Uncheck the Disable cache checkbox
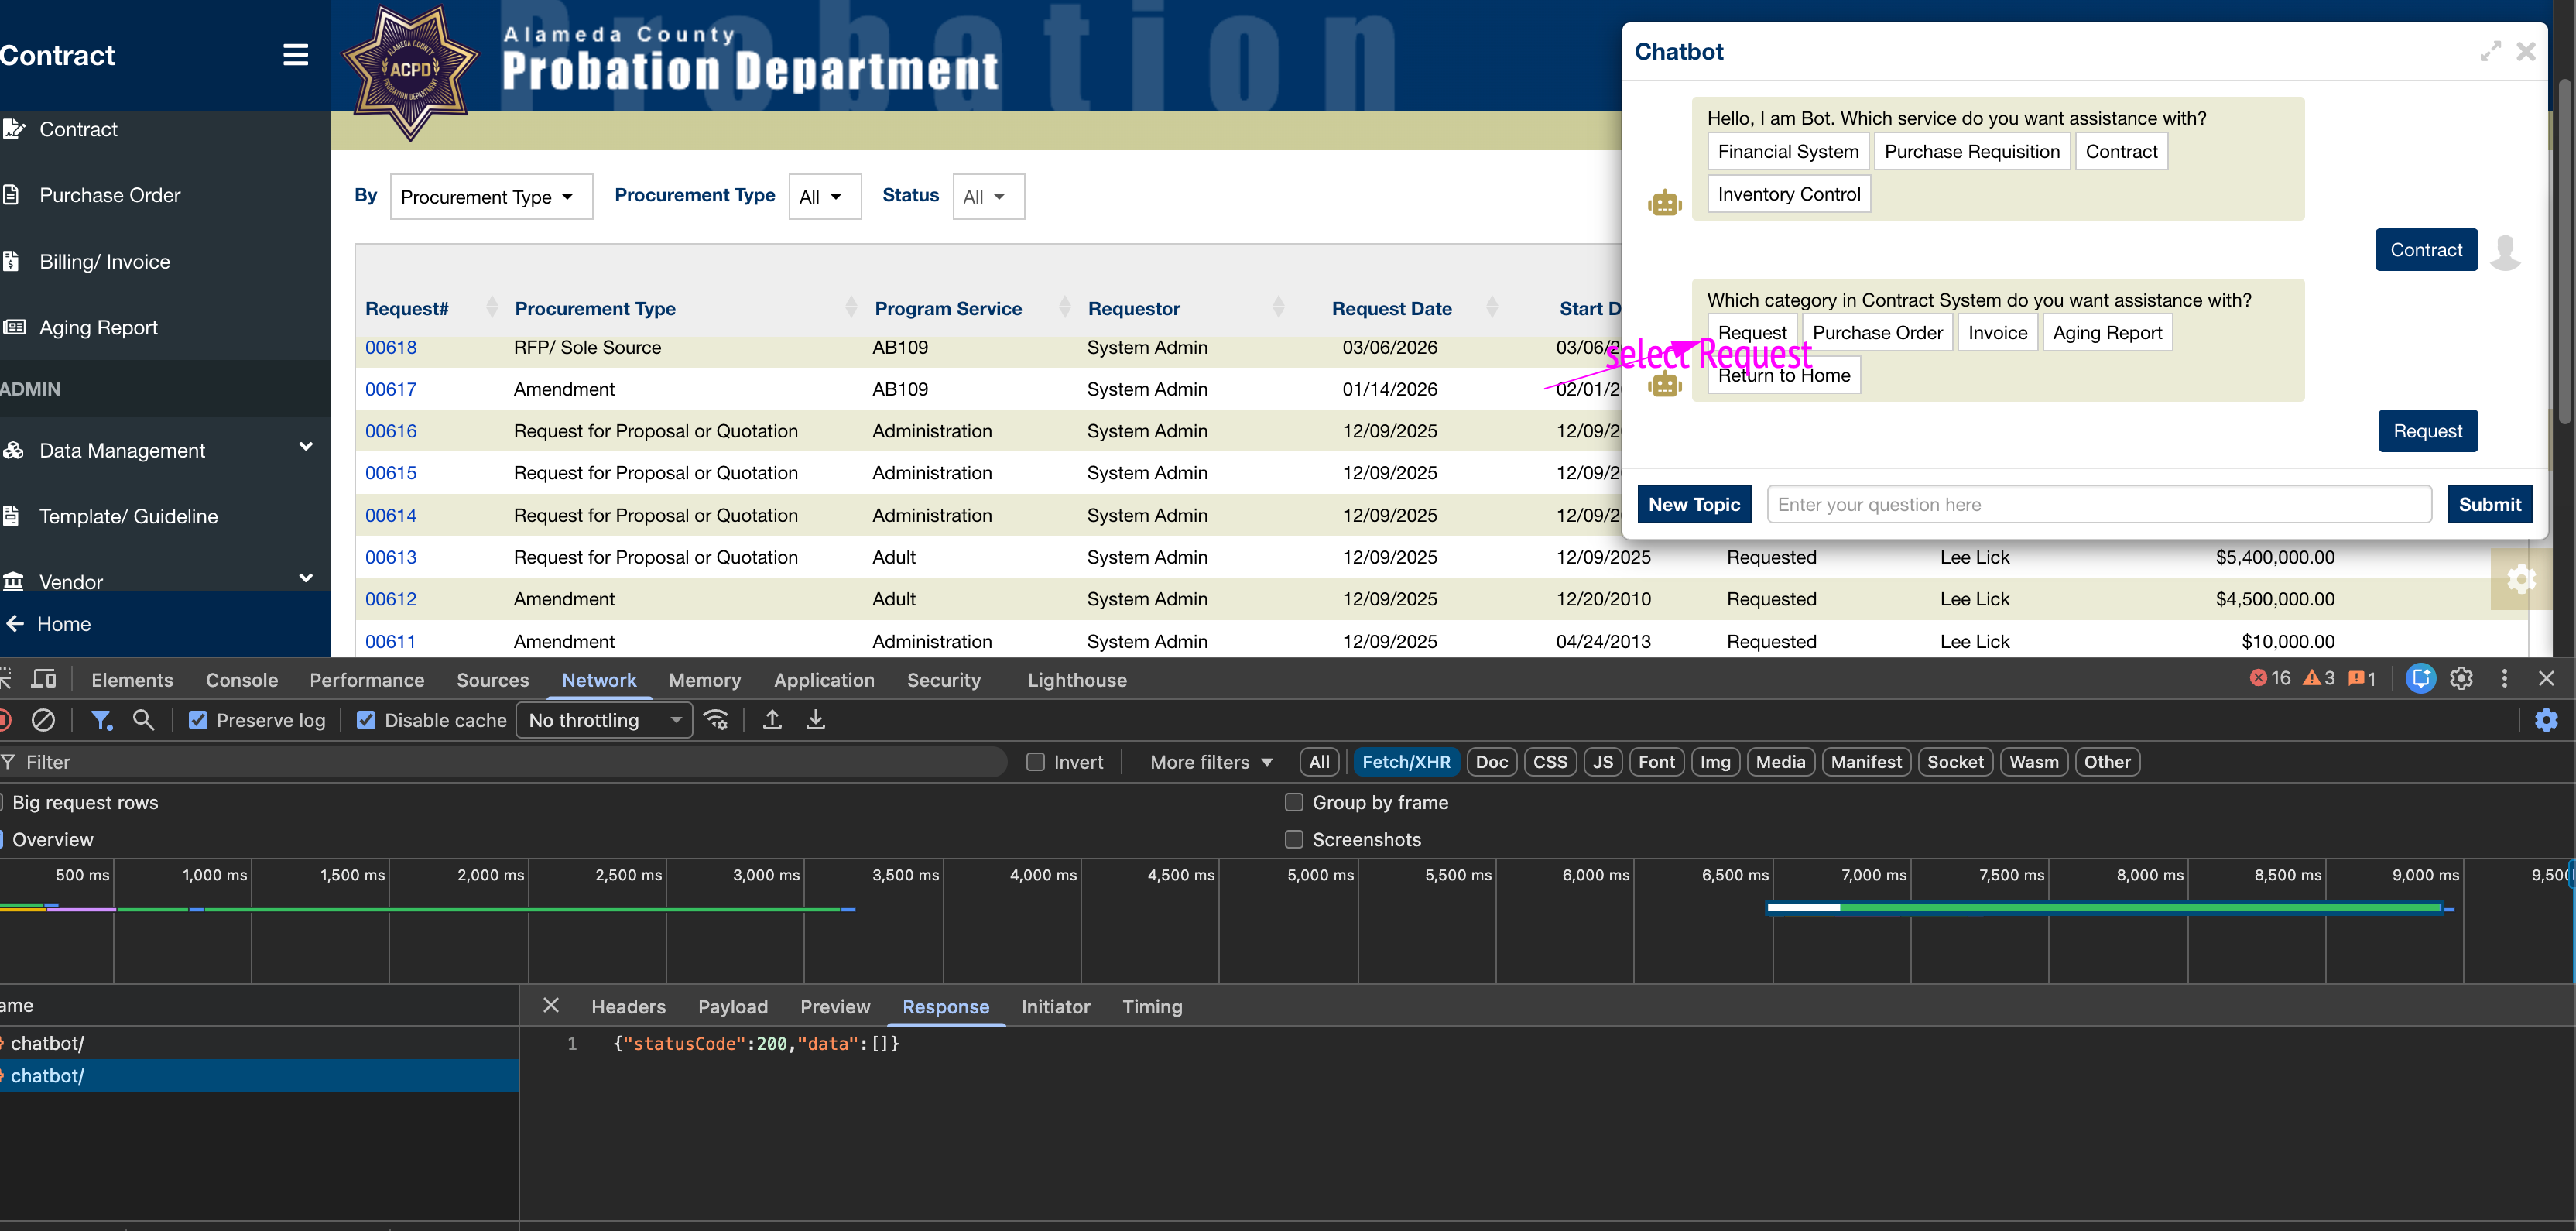Image resolution: width=2576 pixels, height=1231 pixels. 366,720
